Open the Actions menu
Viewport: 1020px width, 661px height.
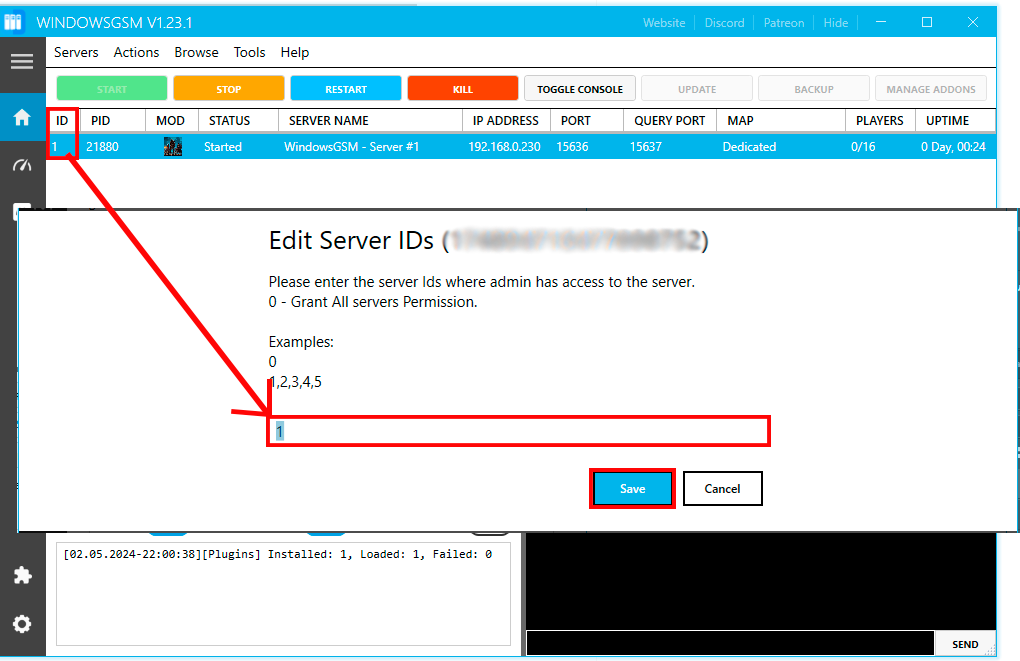[x=136, y=52]
